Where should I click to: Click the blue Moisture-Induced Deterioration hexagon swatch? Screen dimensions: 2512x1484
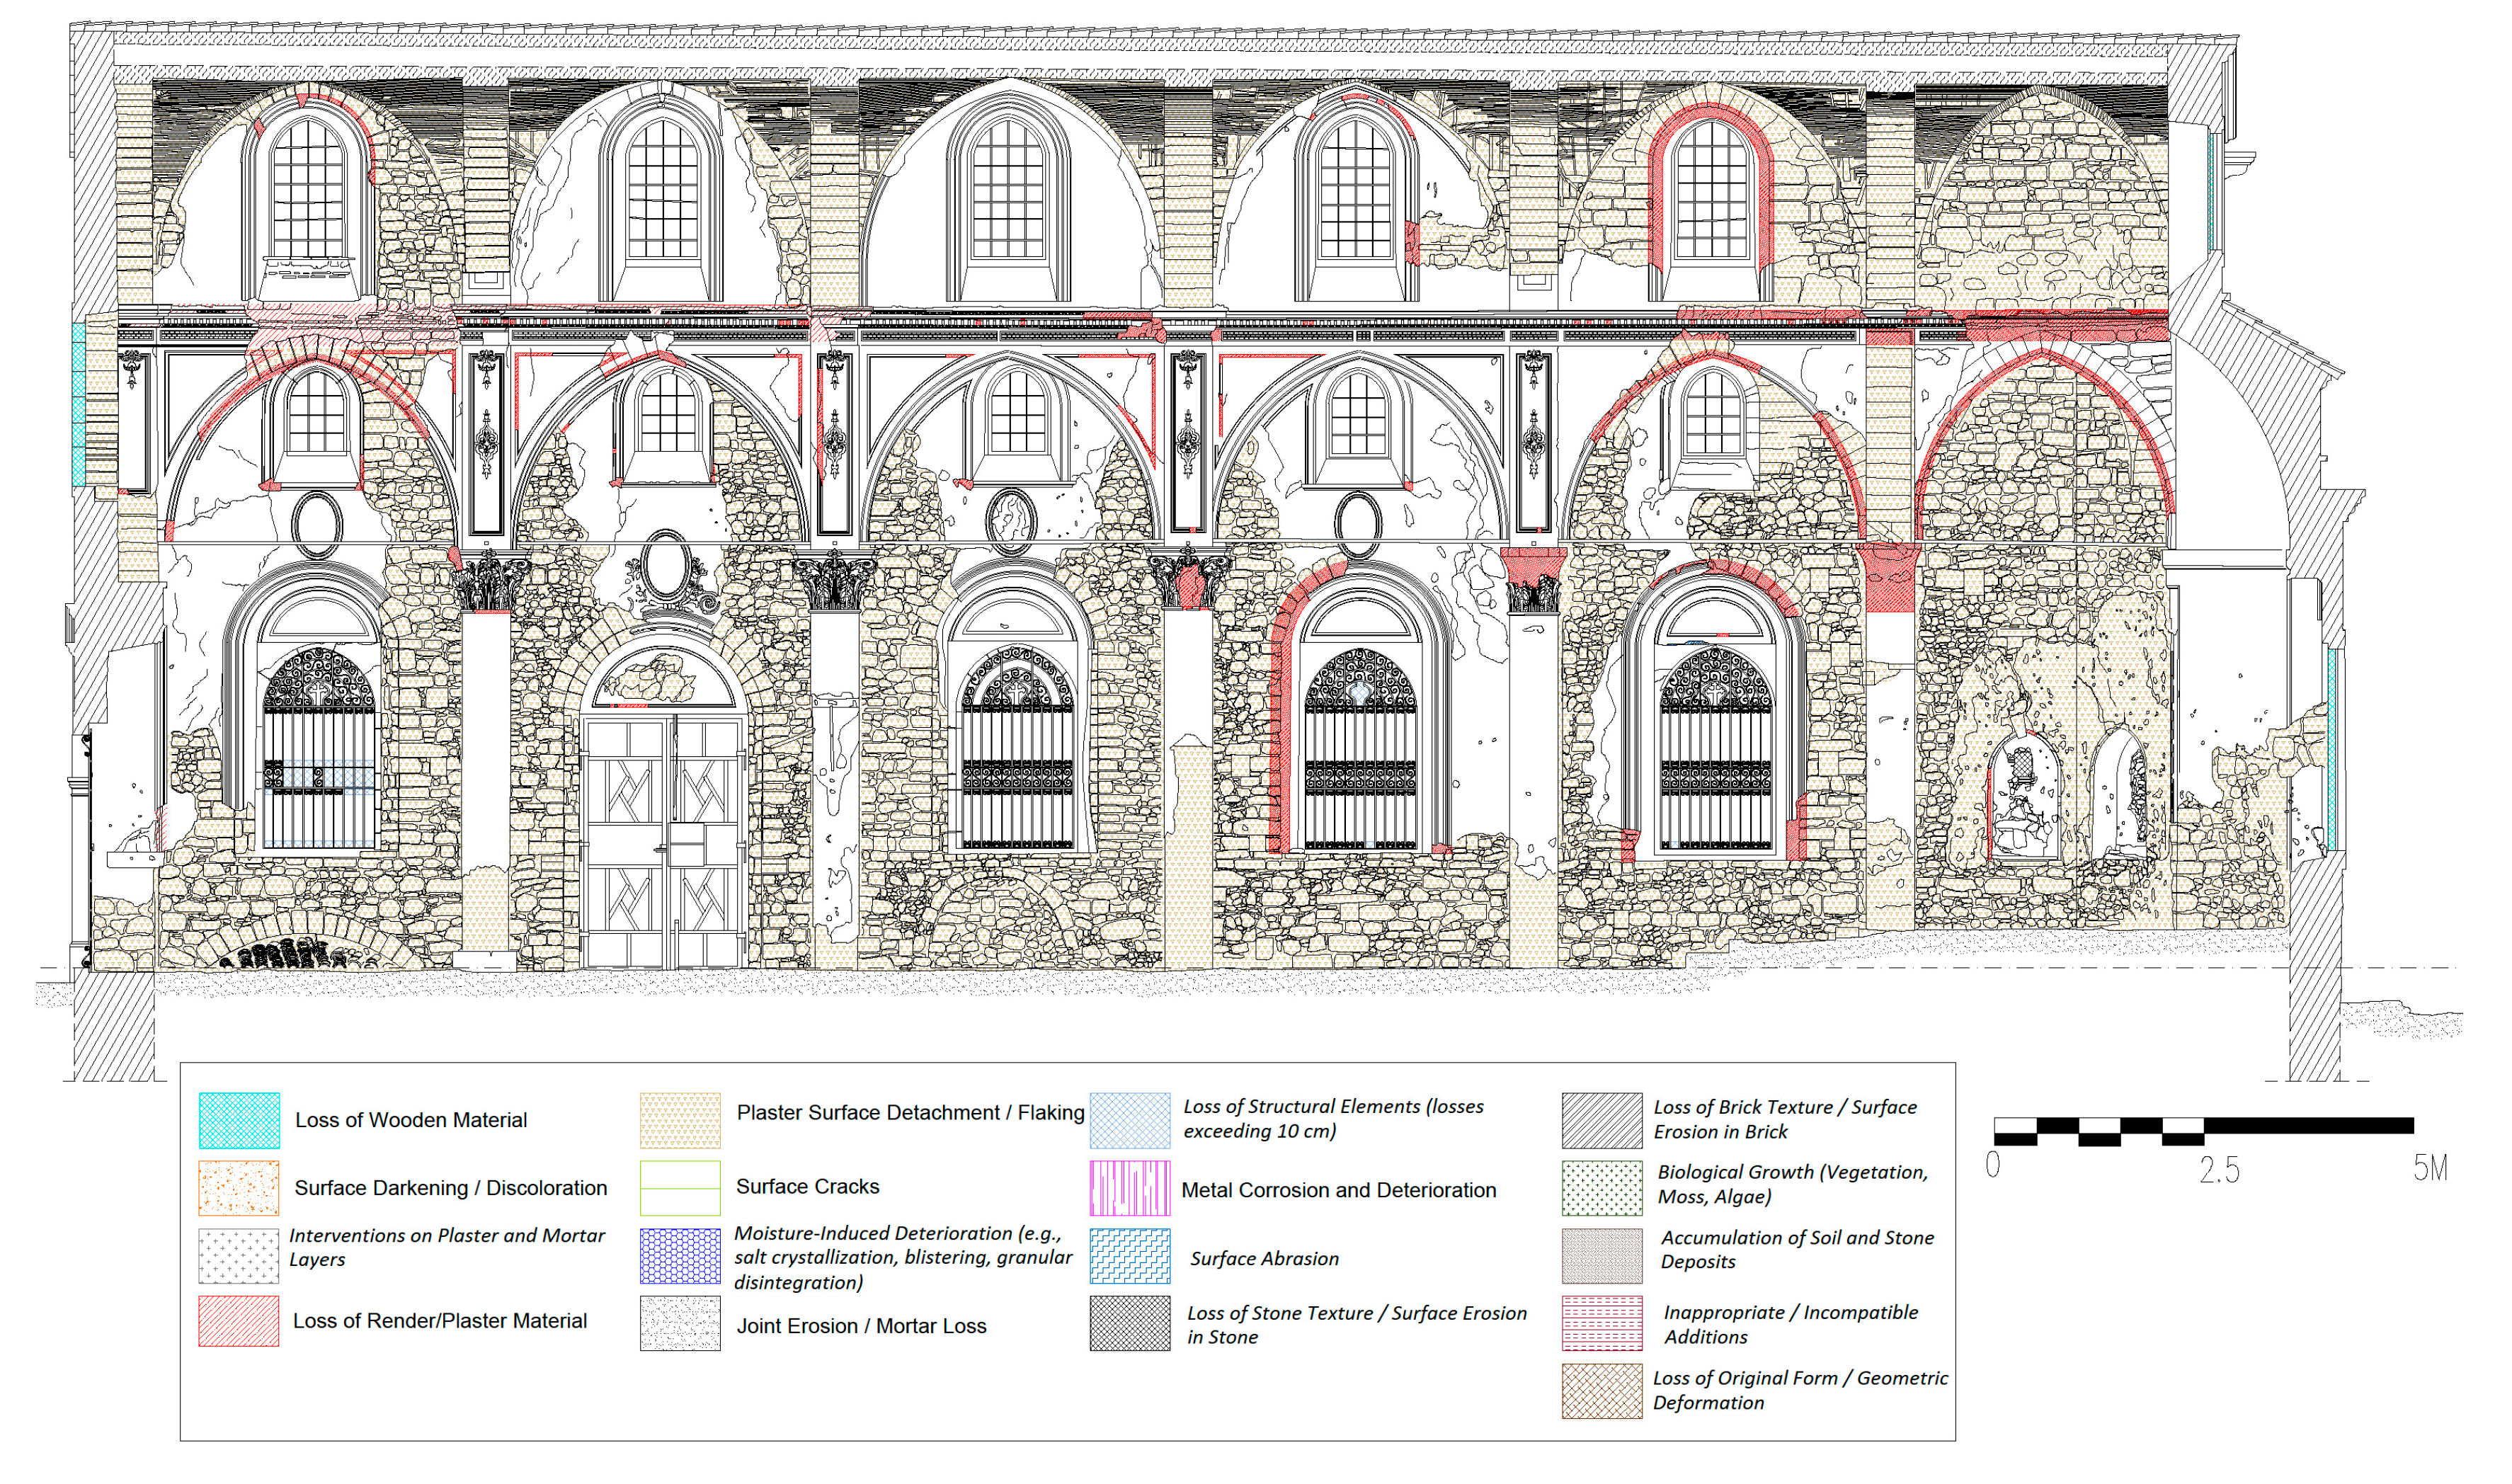coord(680,1256)
